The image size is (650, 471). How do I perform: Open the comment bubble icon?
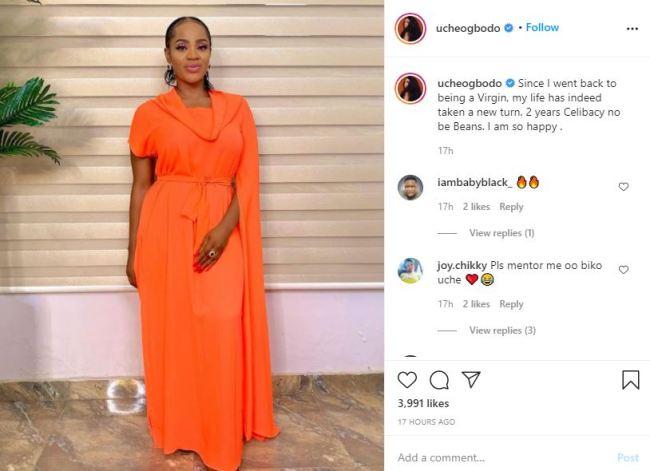pos(439,380)
